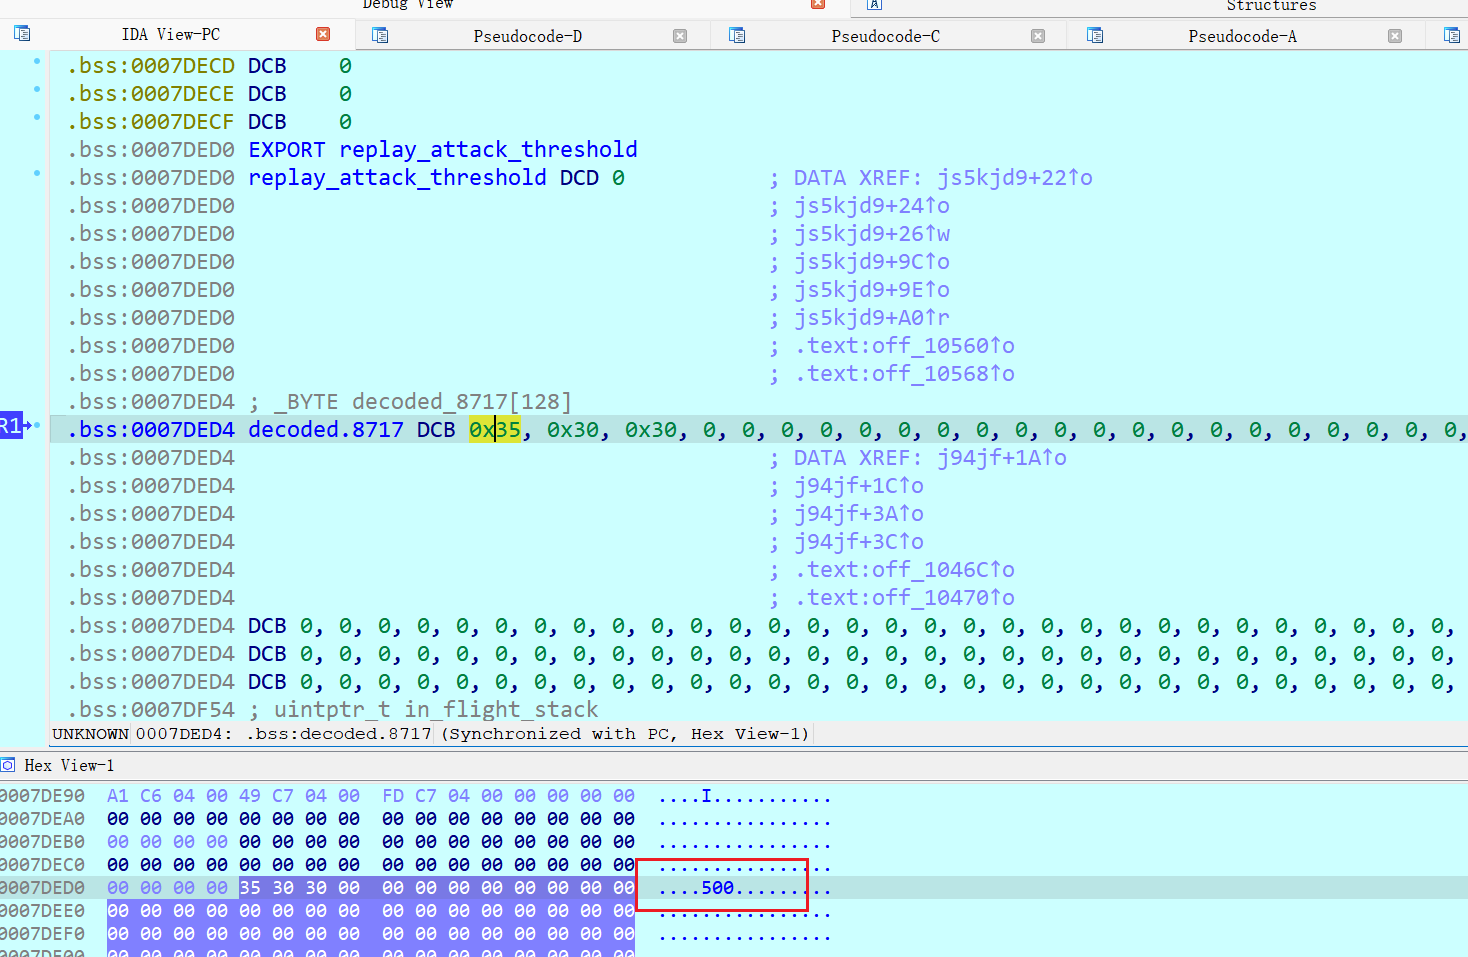Select the decoded.8717 label in the disassembly
The height and width of the screenshot is (957, 1468).
[325, 430]
